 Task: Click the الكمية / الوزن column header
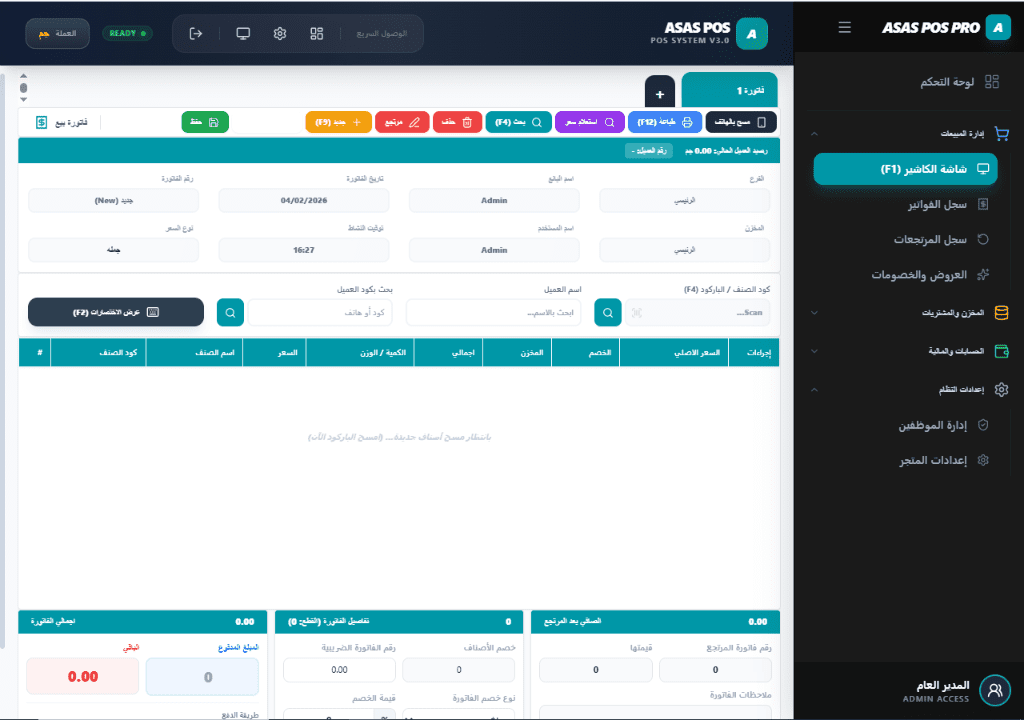tap(360, 353)
